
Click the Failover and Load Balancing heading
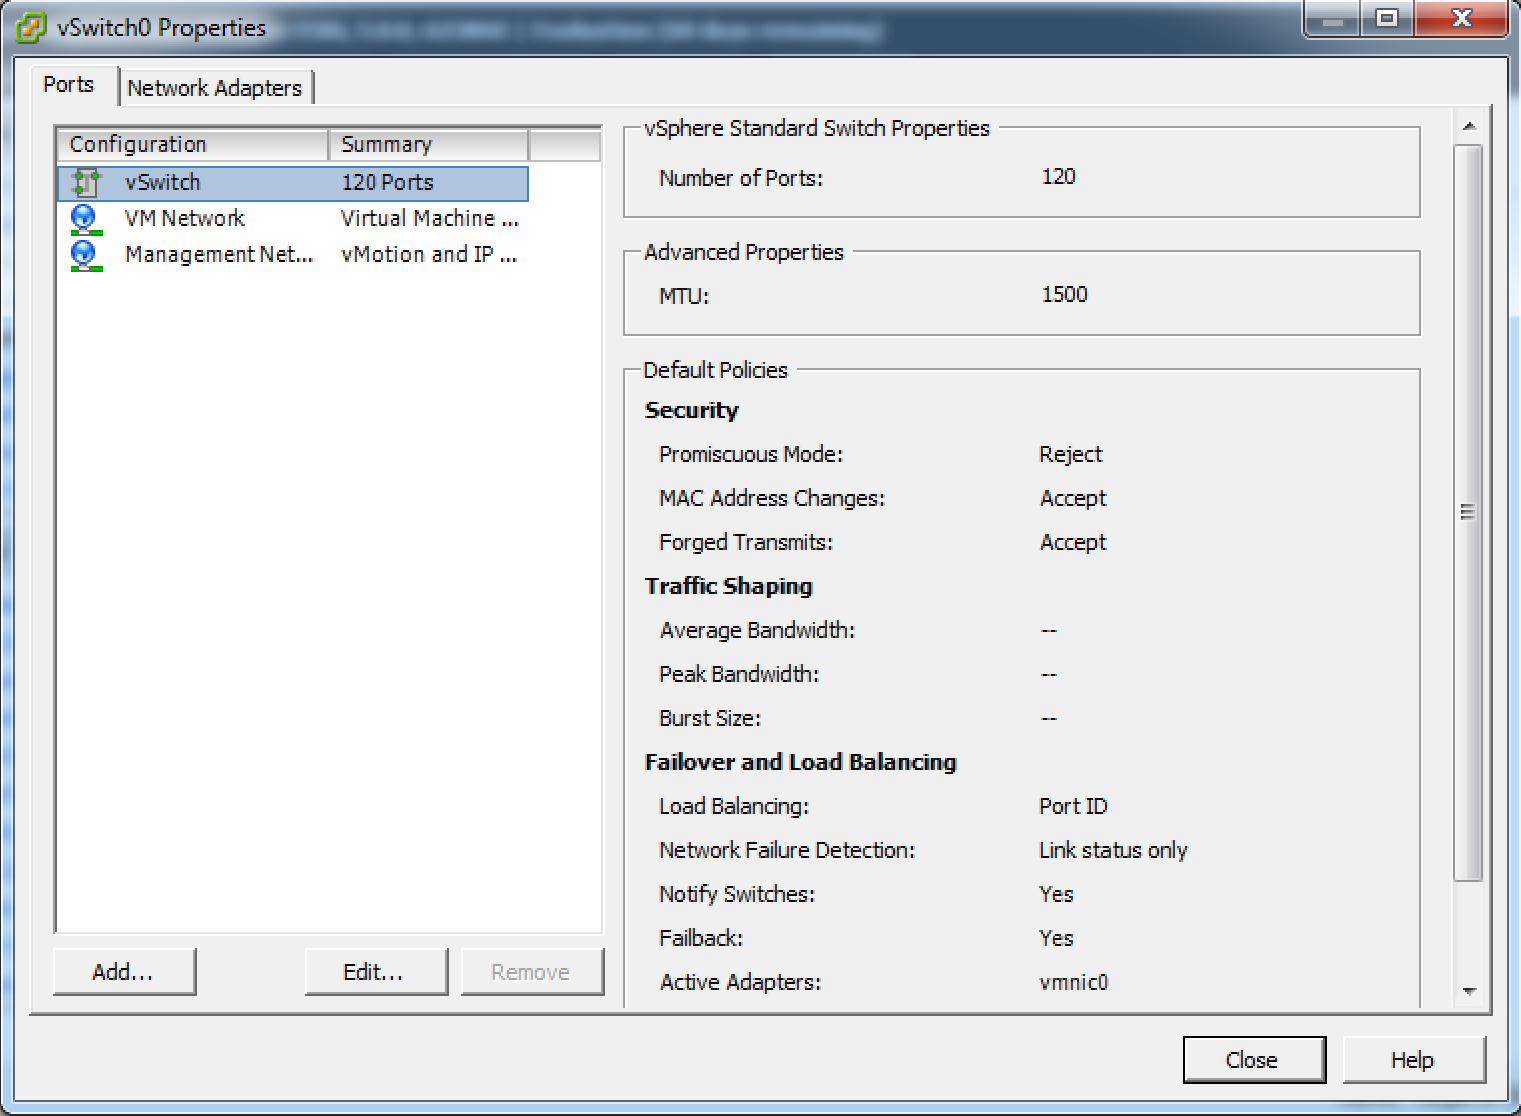801,763
